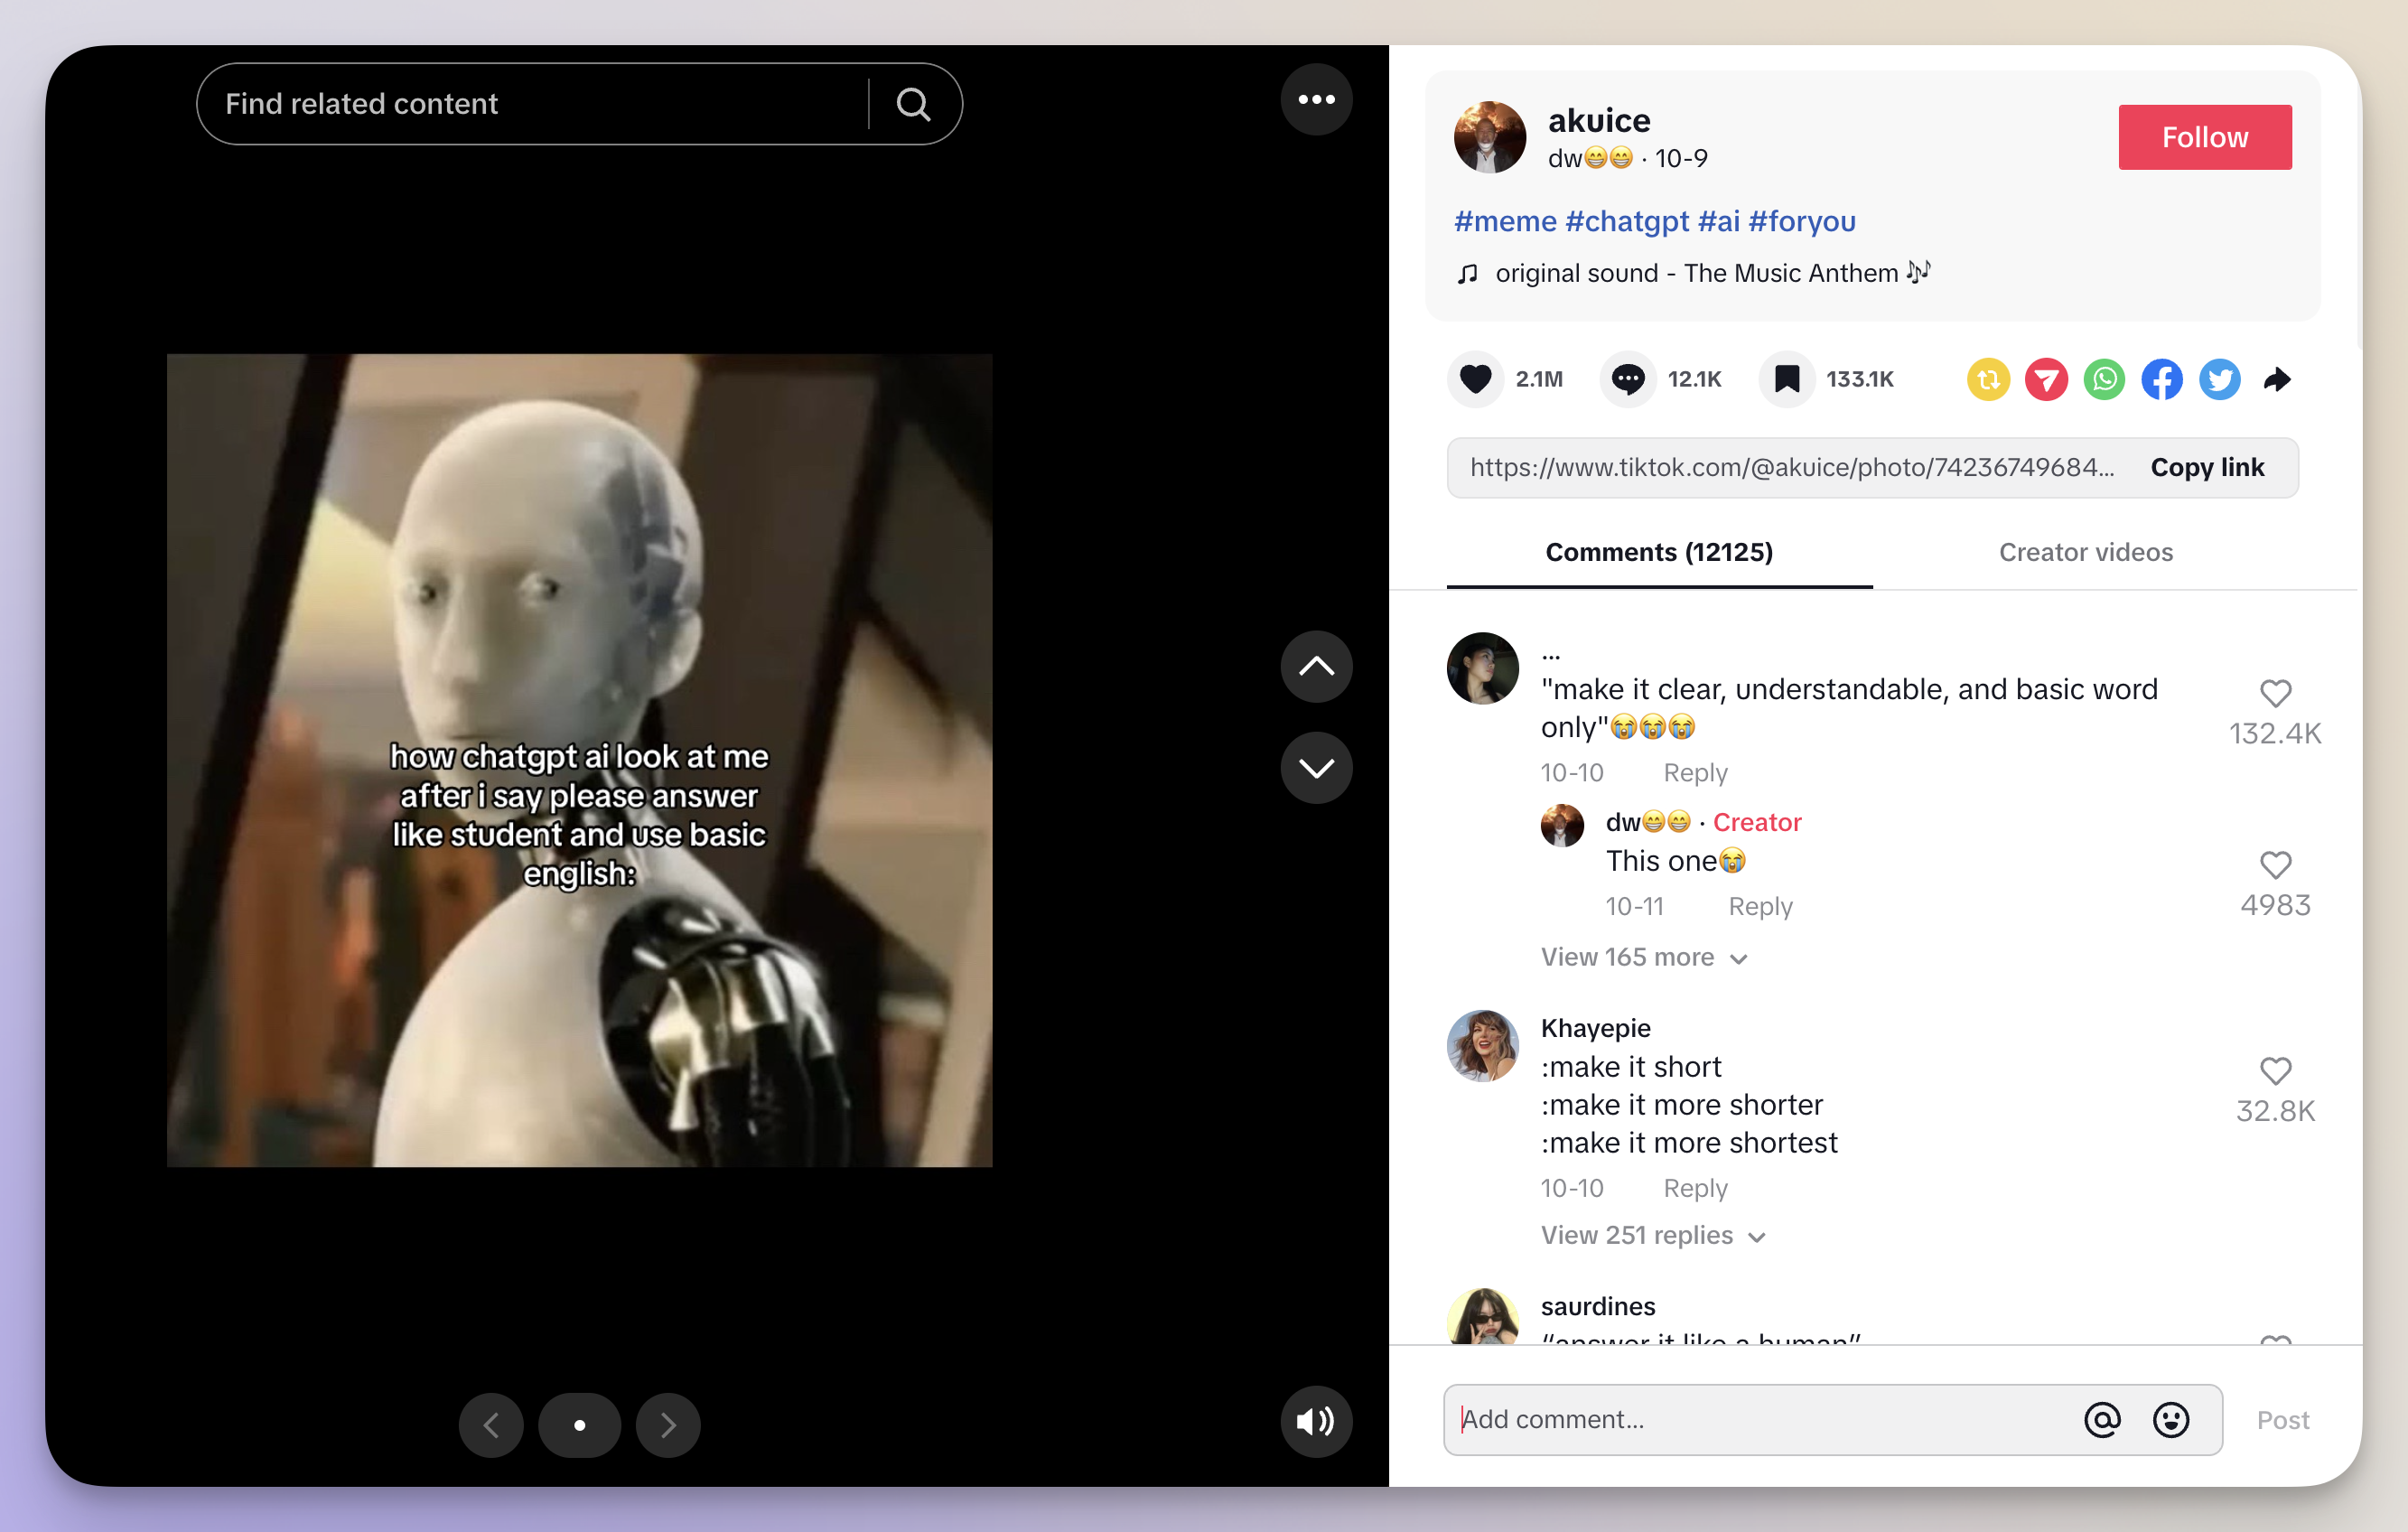Show previous photo slide arrow
This screenshot has width=2408, height=1532.
tap(491, 1424)
